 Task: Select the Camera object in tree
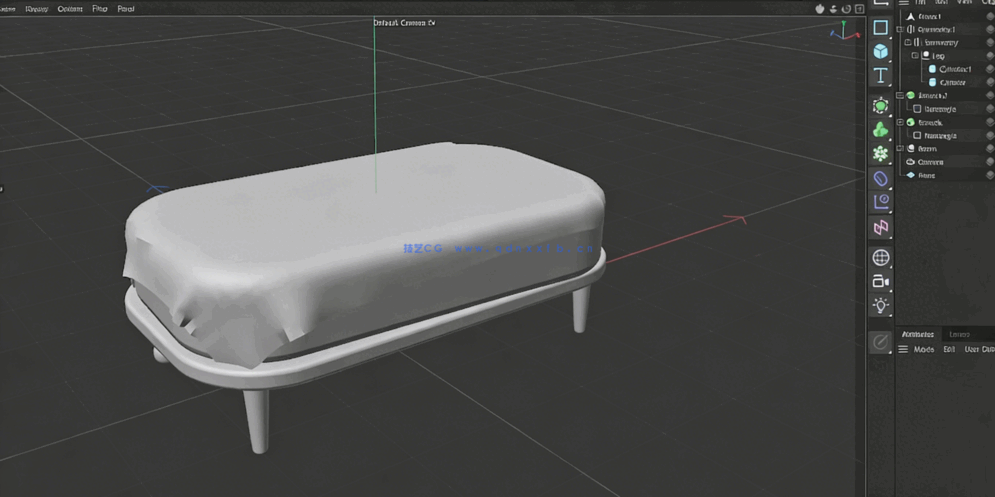(x=930, y=162)
